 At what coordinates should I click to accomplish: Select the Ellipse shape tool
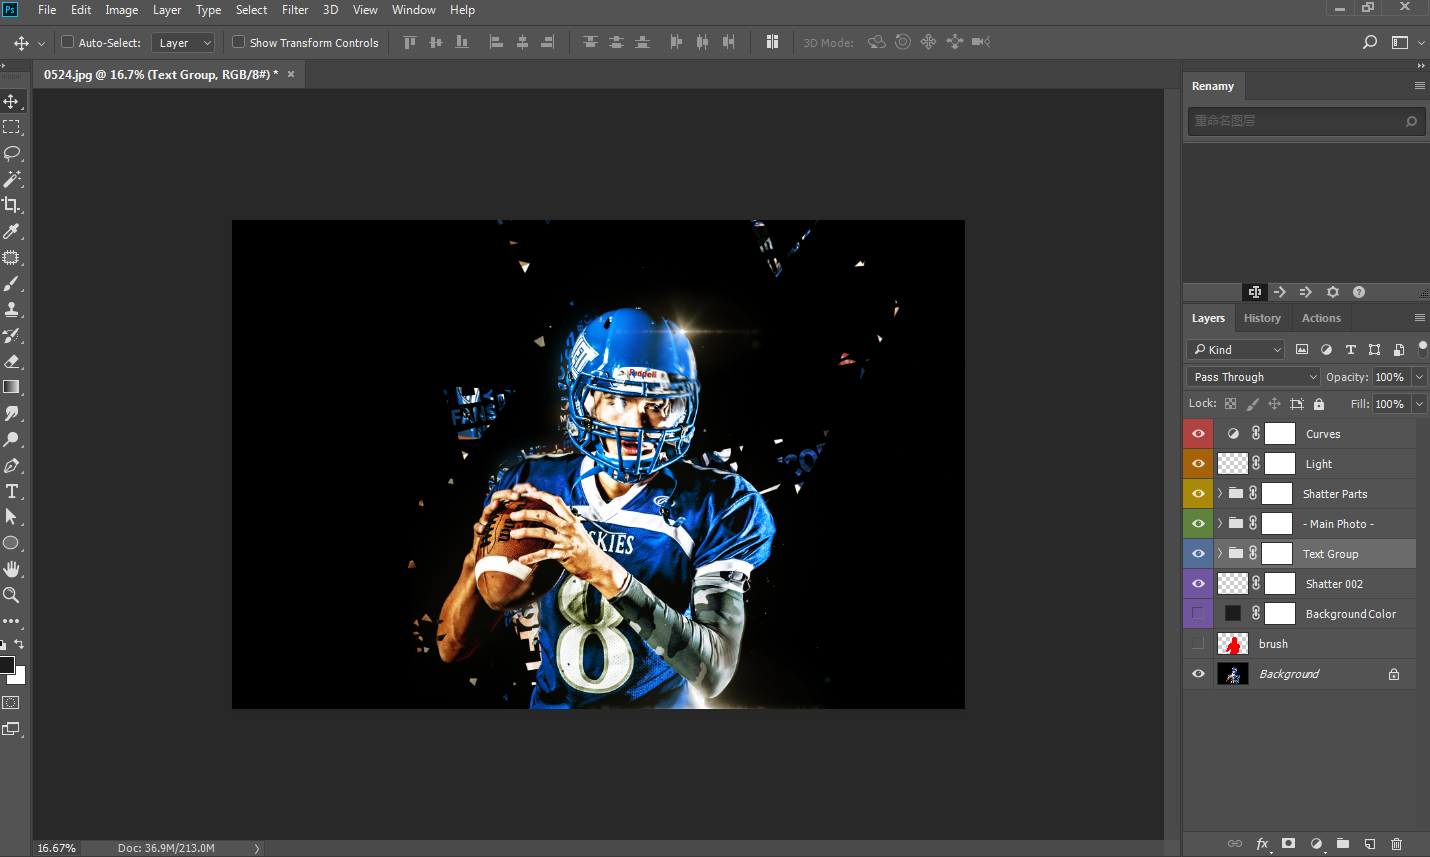[11, 543]
